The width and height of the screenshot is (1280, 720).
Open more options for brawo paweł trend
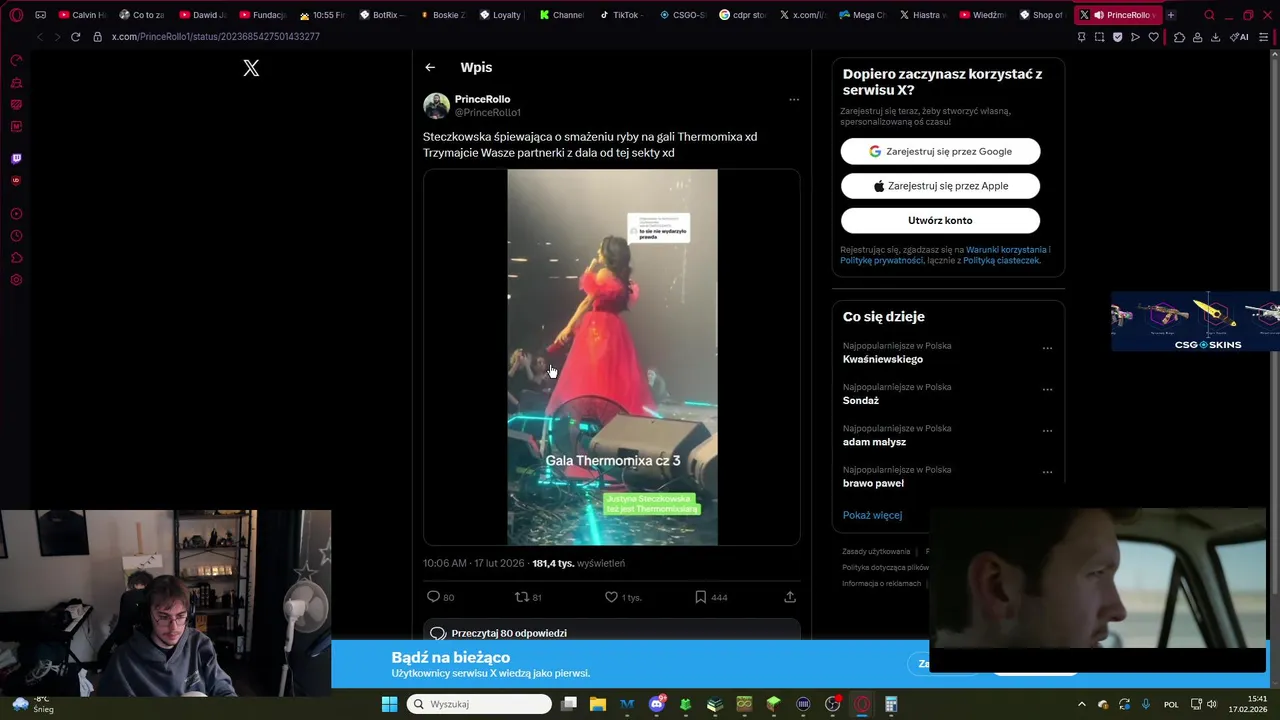click(1047, 472)
